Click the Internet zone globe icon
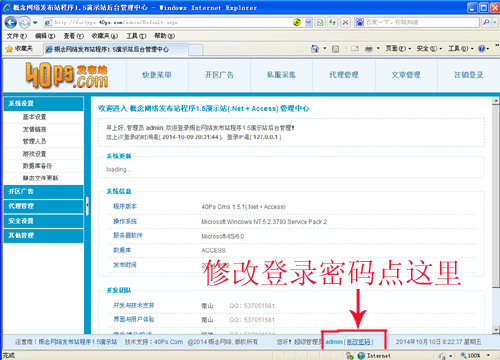Screen dimensions: 500x360 [x=361, y=356]
